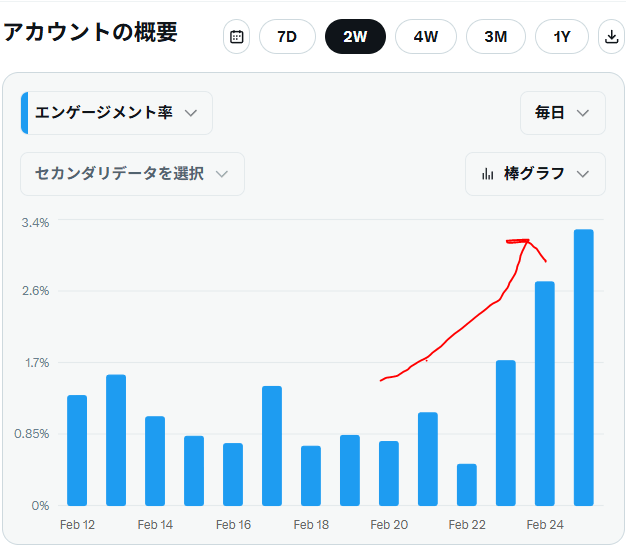Open the calendar date picker
Viewport: 626px width, 556px height.
point(237,37)
